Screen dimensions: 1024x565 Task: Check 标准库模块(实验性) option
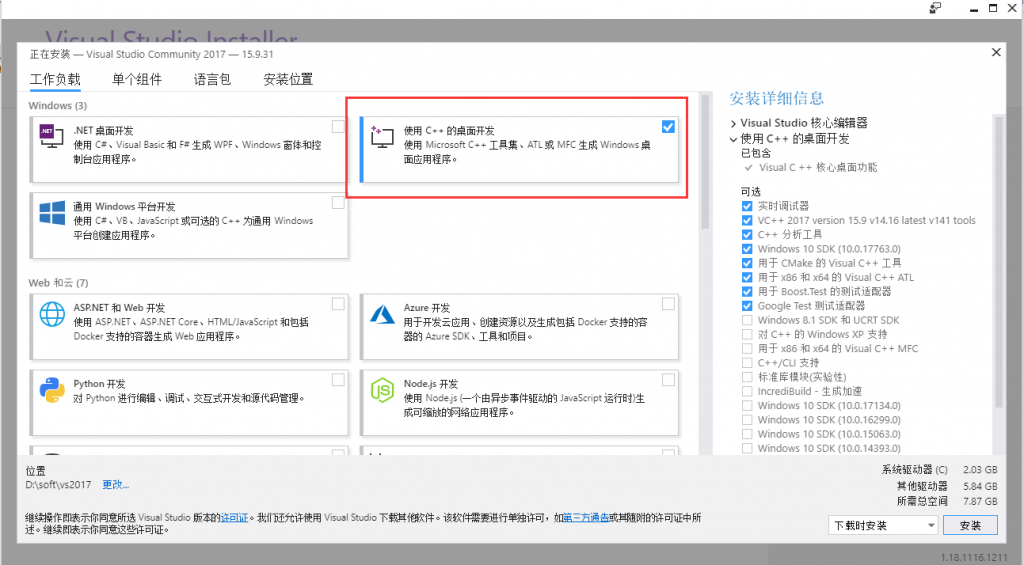747,377
